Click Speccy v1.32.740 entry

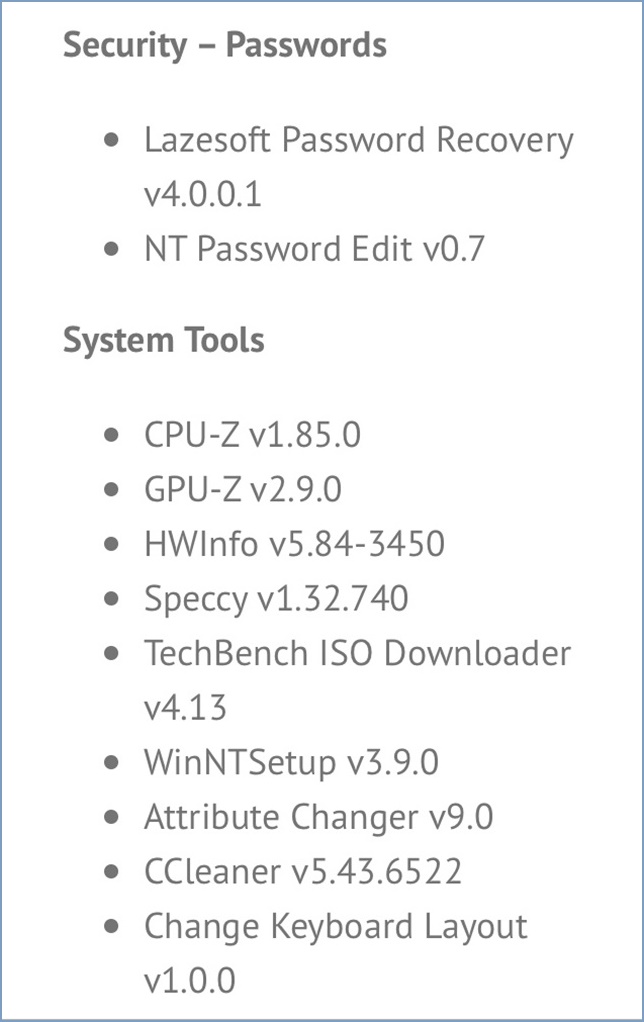coord(276,599)
